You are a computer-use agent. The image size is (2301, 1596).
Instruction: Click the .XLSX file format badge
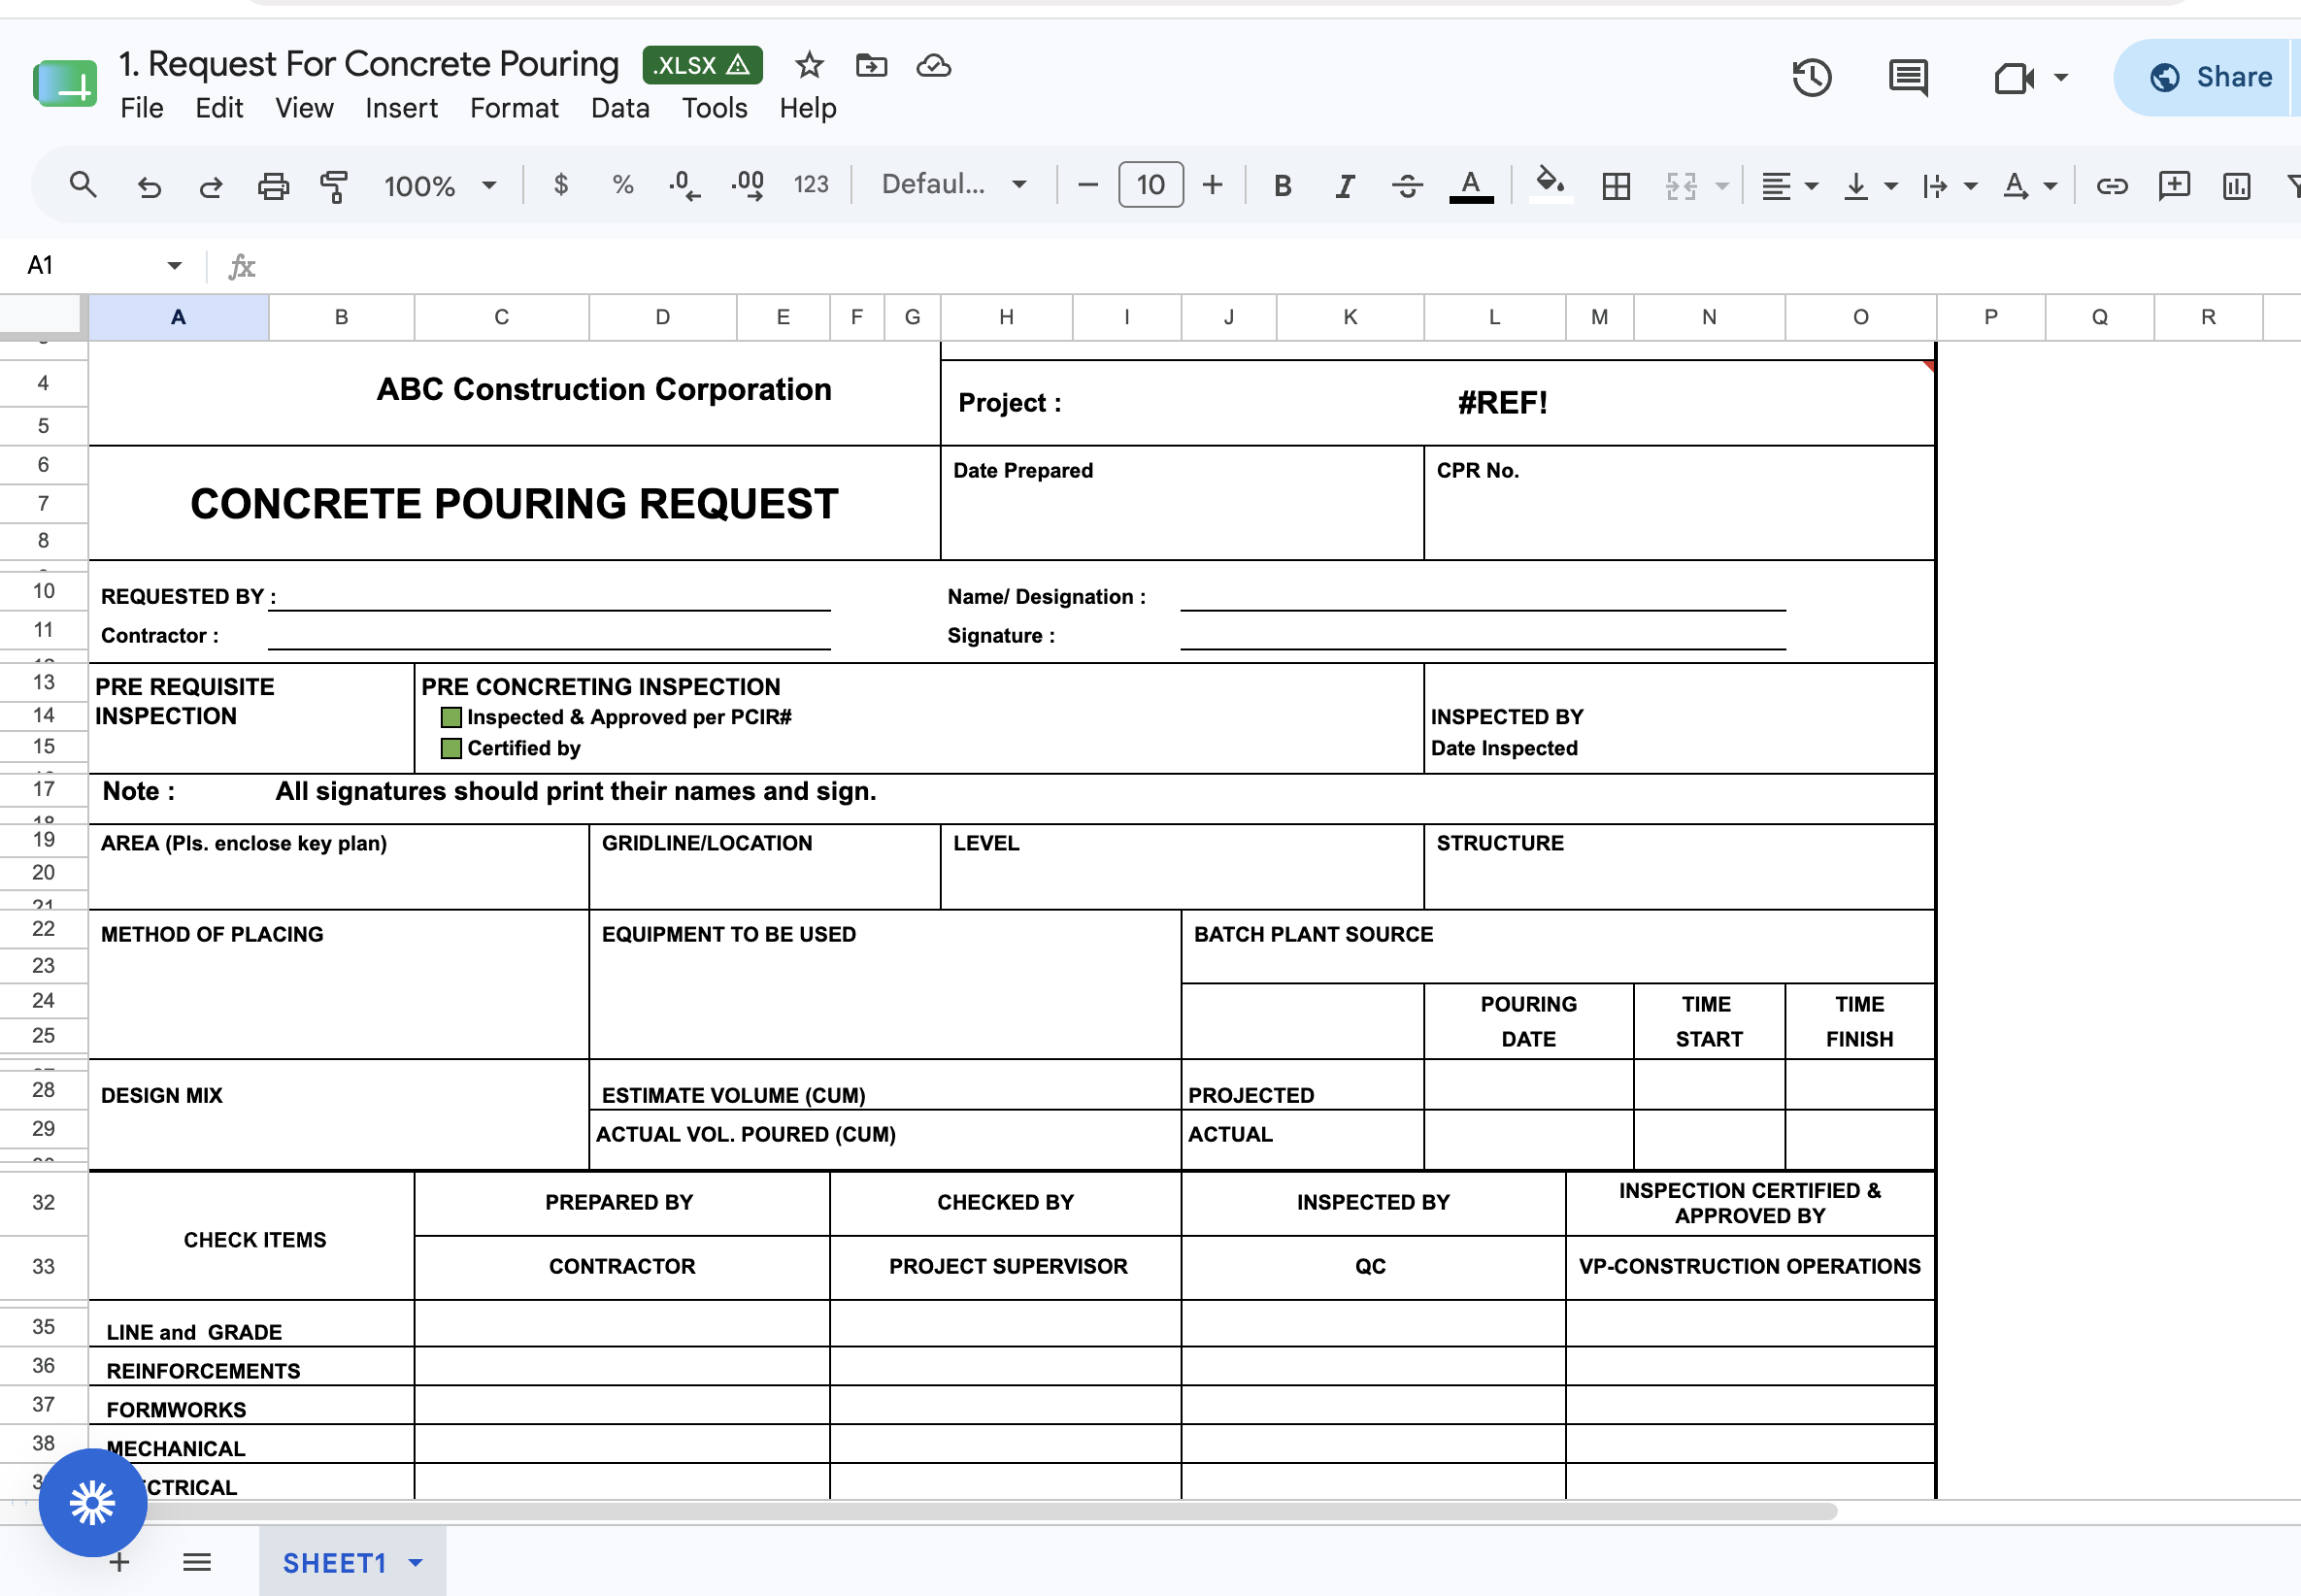(x=702, y=65)
